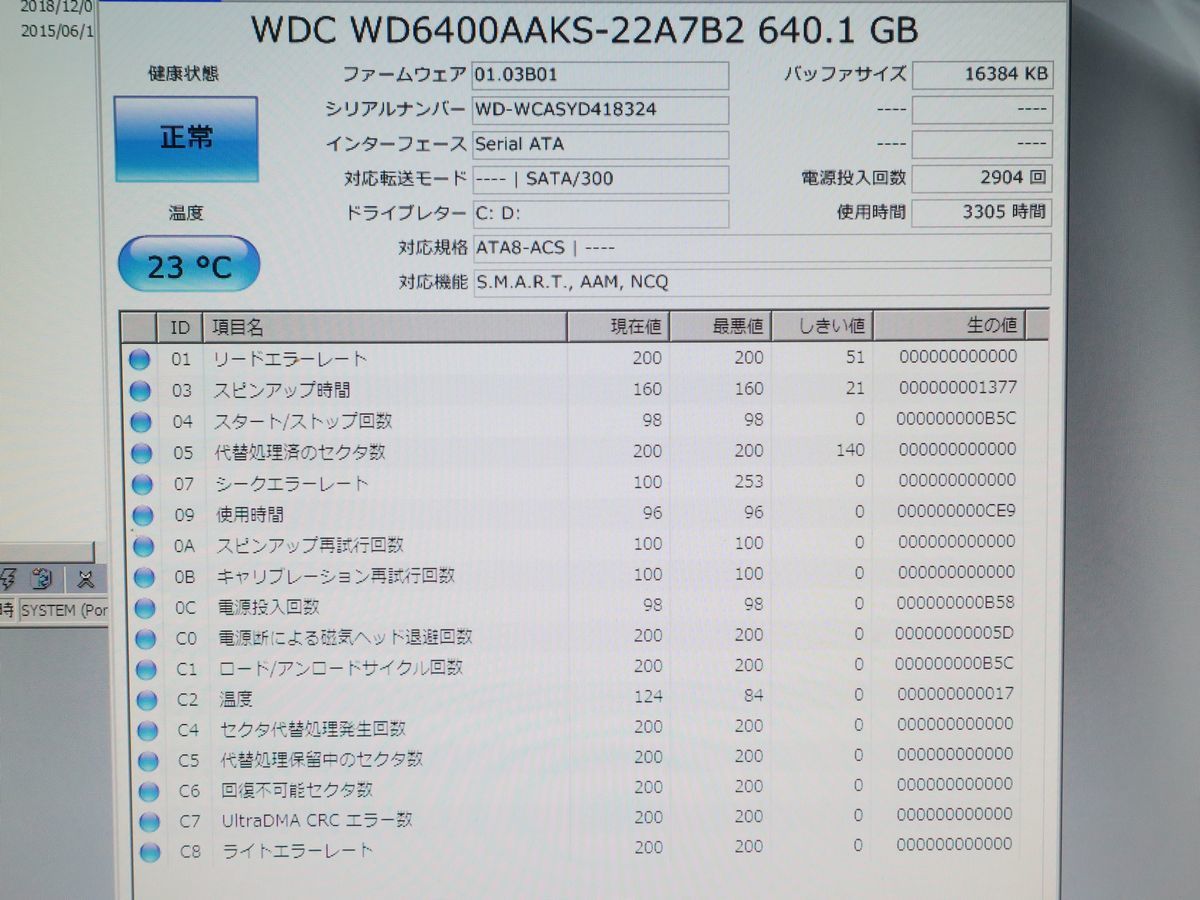This screenshot has height=900, width=1200.
Task: Click the ID column header
Action: 179,327
